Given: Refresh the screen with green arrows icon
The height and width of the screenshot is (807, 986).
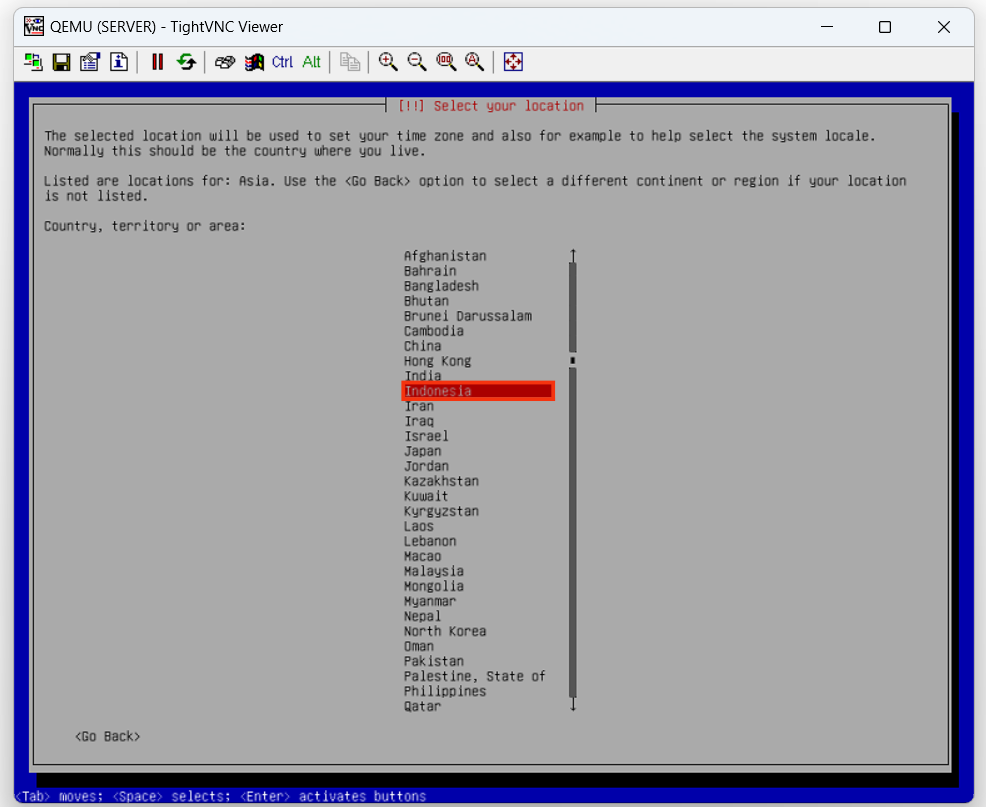Looking at the screenshot, I should pos(186,62).
